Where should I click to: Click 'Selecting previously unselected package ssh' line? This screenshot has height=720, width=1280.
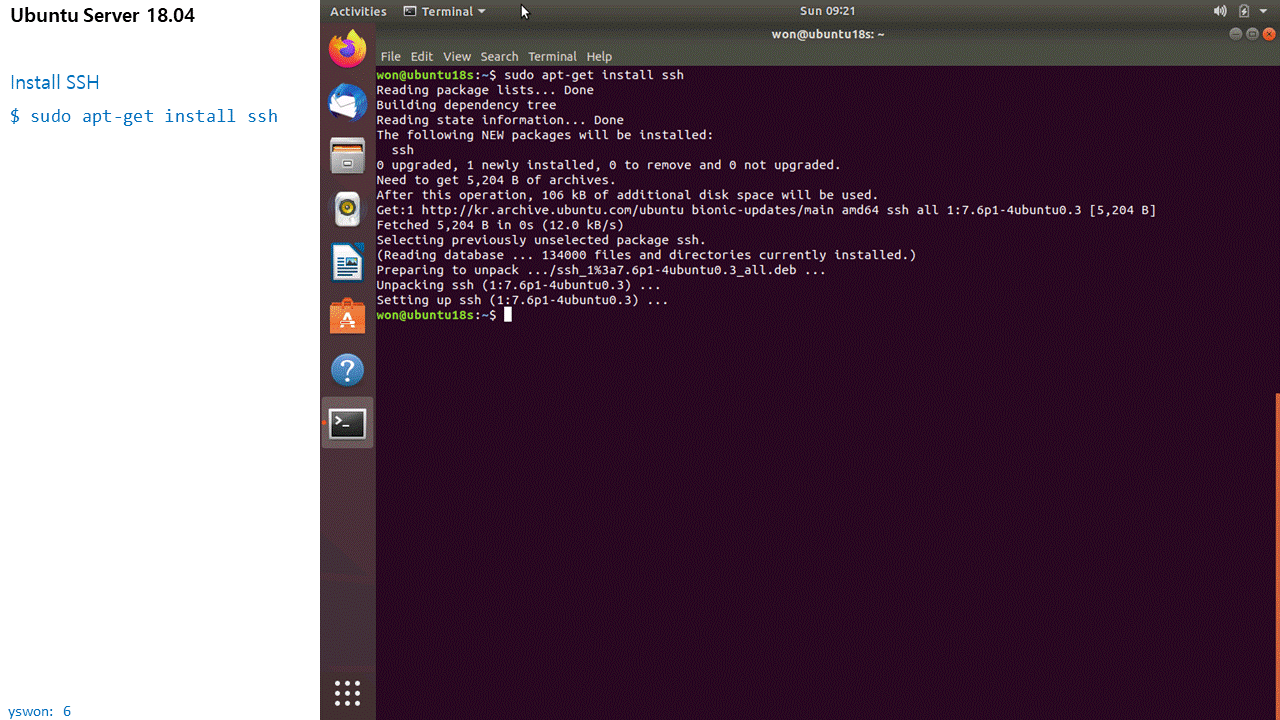pyautogui.click(x=541, y=240)
